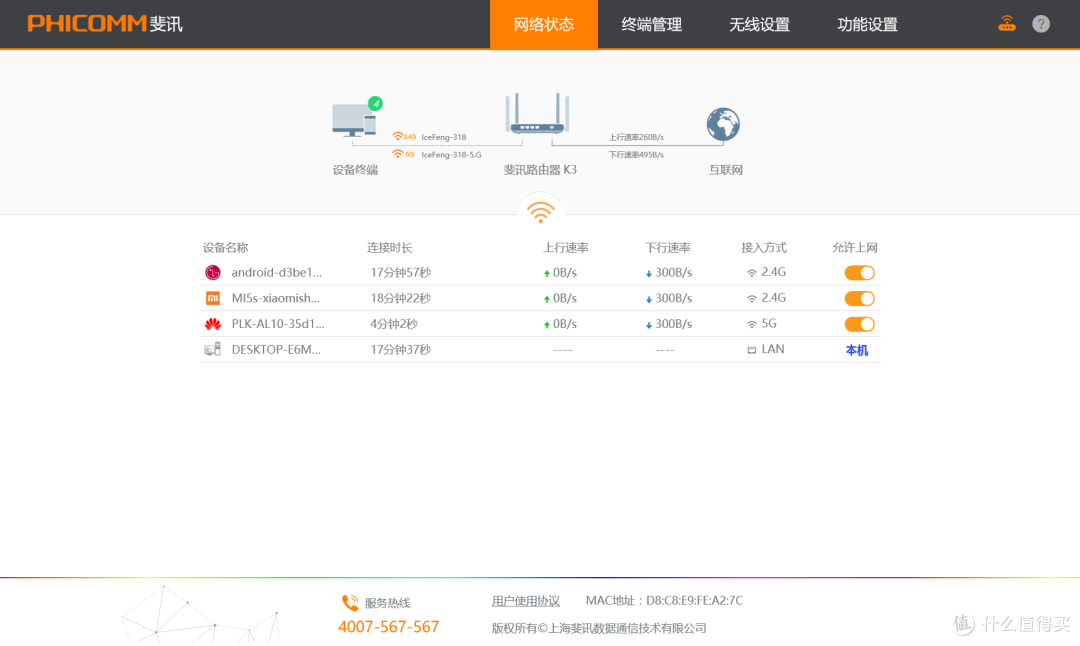The width and height of the screenshot is (1080, 646).
Task: Expand the WiFi fan icon below the topology
Action: pos(540,210)
